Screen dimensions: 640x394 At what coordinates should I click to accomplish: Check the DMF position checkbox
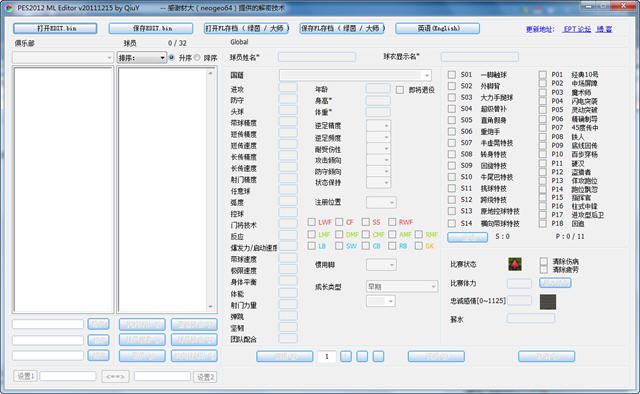[x=339, y=234]
